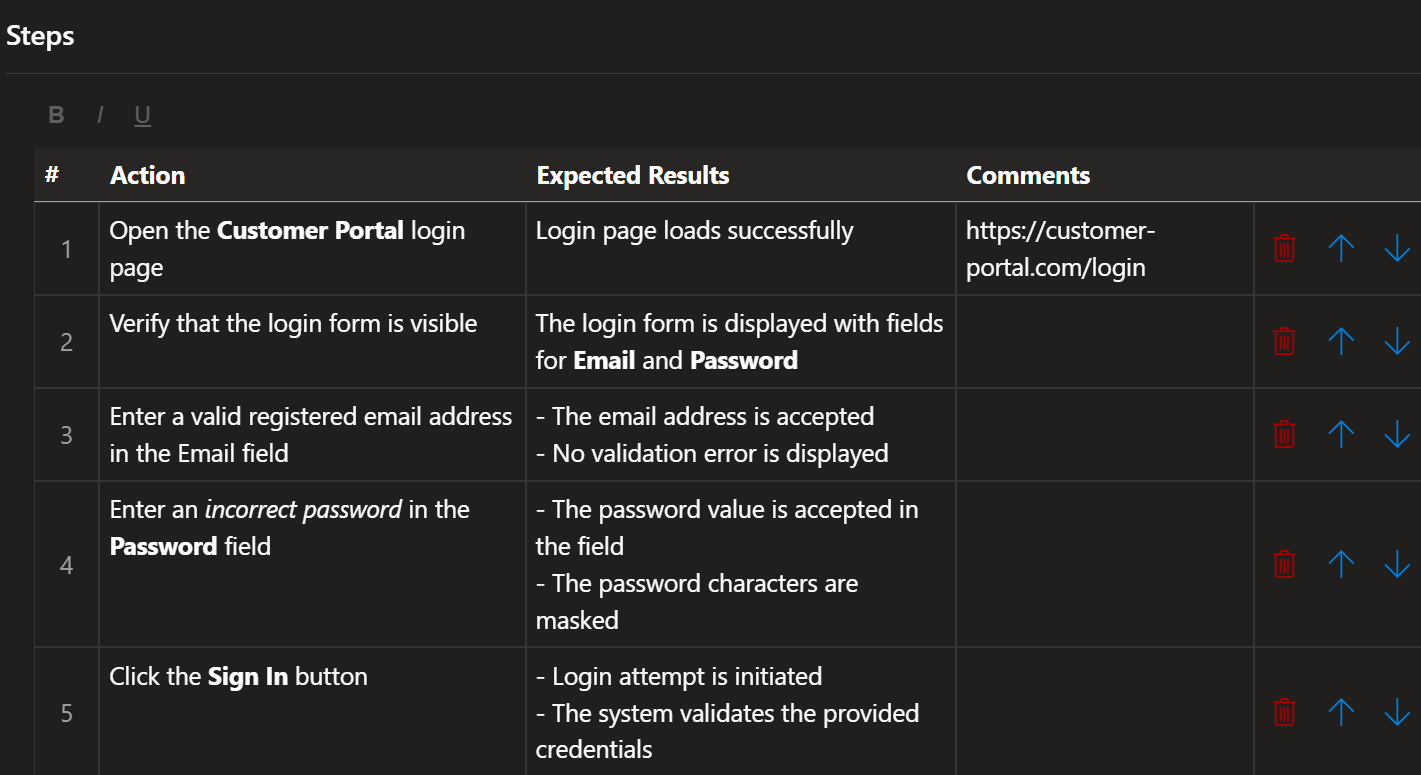
Task: Toggle underline formatting button
Action: [142, 115]
